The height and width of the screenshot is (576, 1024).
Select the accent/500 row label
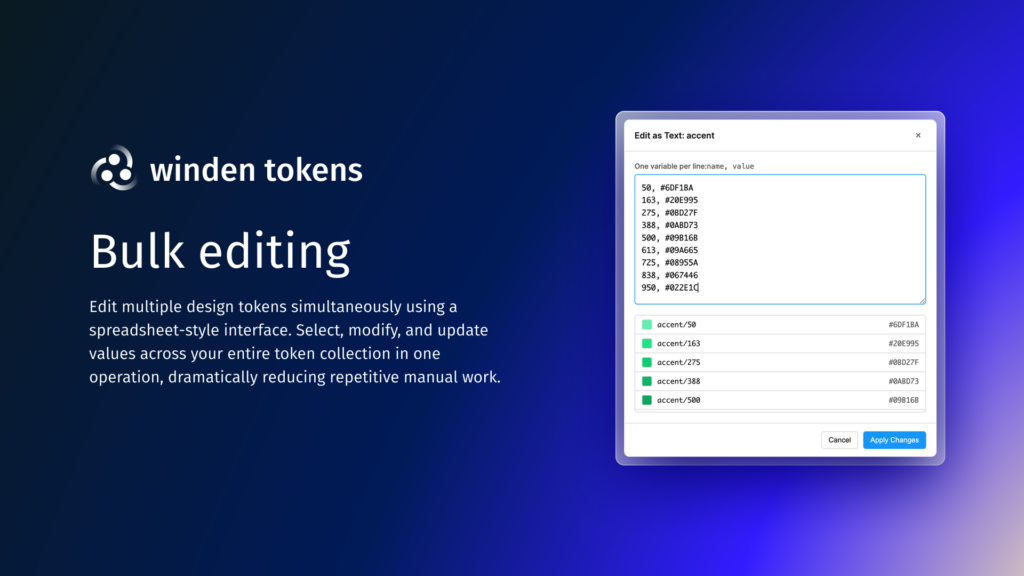click(x=679, y=400)
